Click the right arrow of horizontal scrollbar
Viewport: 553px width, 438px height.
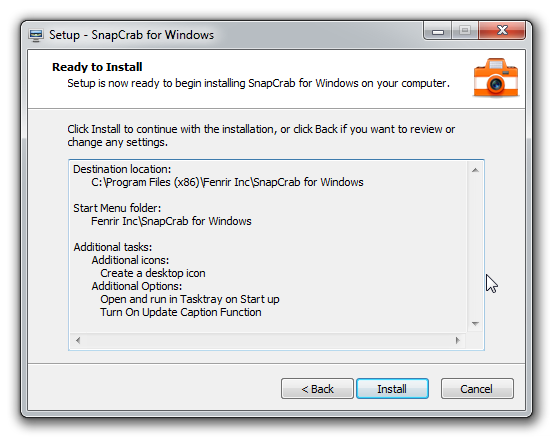point(457,340)
